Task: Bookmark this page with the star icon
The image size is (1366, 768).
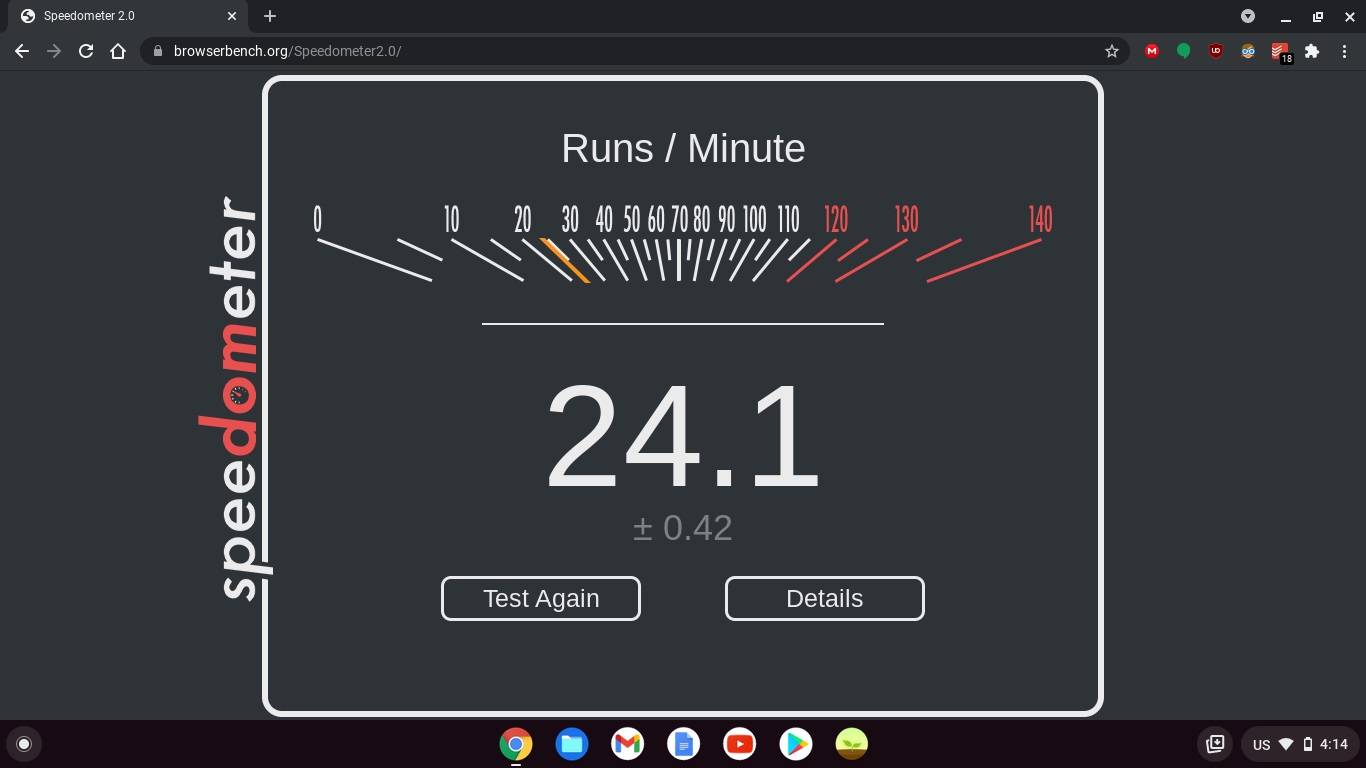Action: (x=1112, y=51)
